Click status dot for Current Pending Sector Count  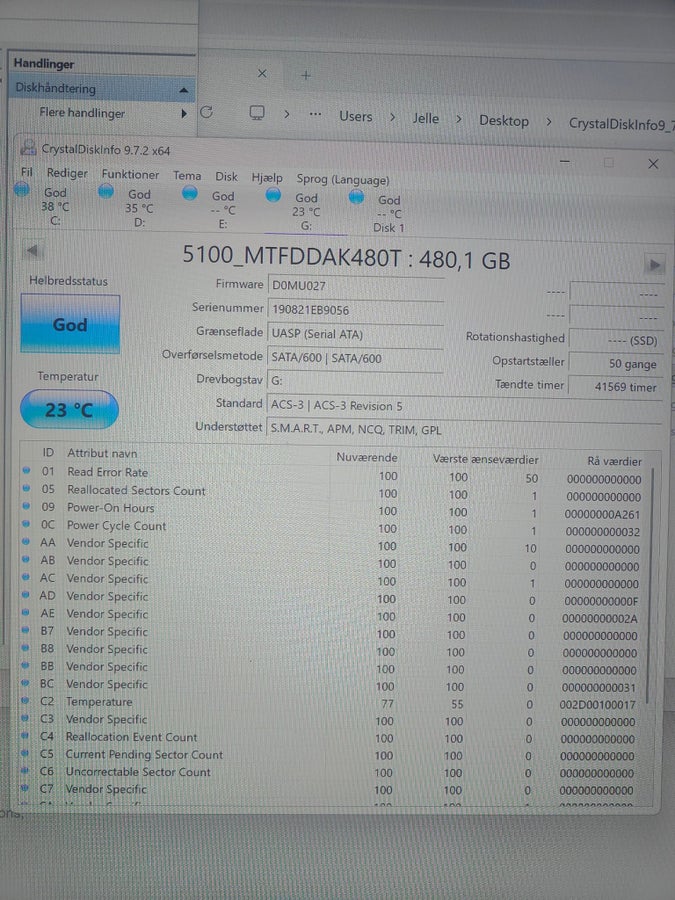tap(25, 752)
